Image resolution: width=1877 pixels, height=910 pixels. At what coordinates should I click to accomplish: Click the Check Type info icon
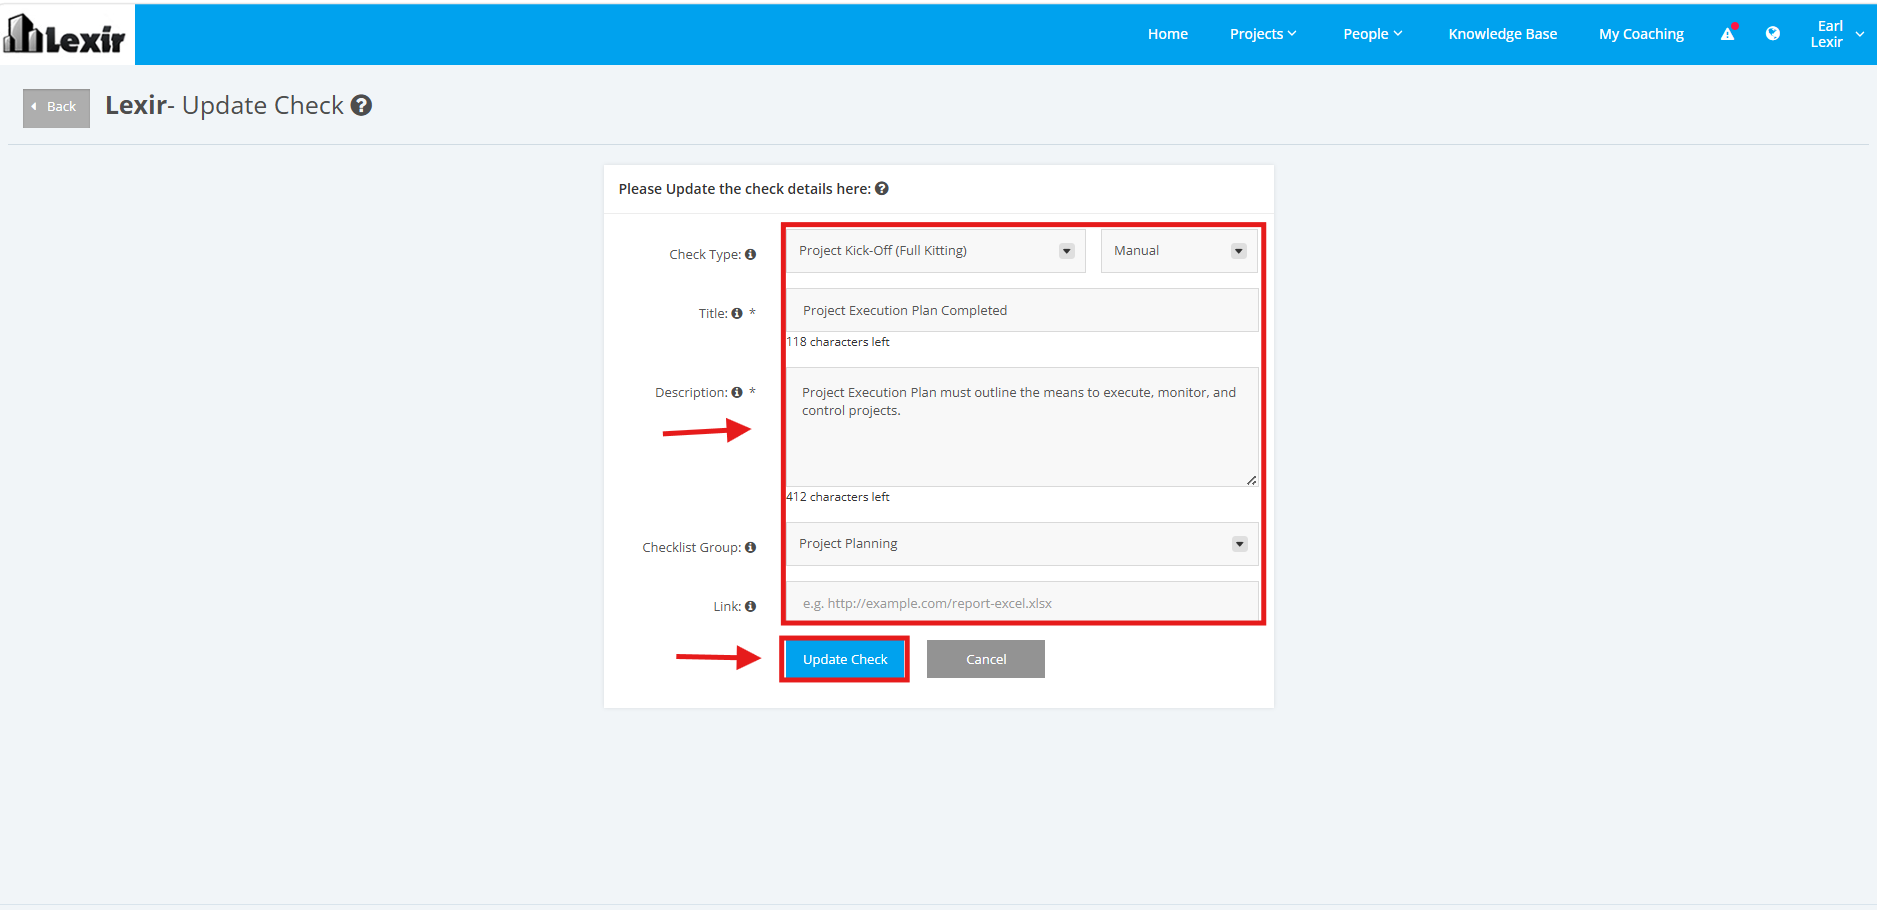(750, 254)
